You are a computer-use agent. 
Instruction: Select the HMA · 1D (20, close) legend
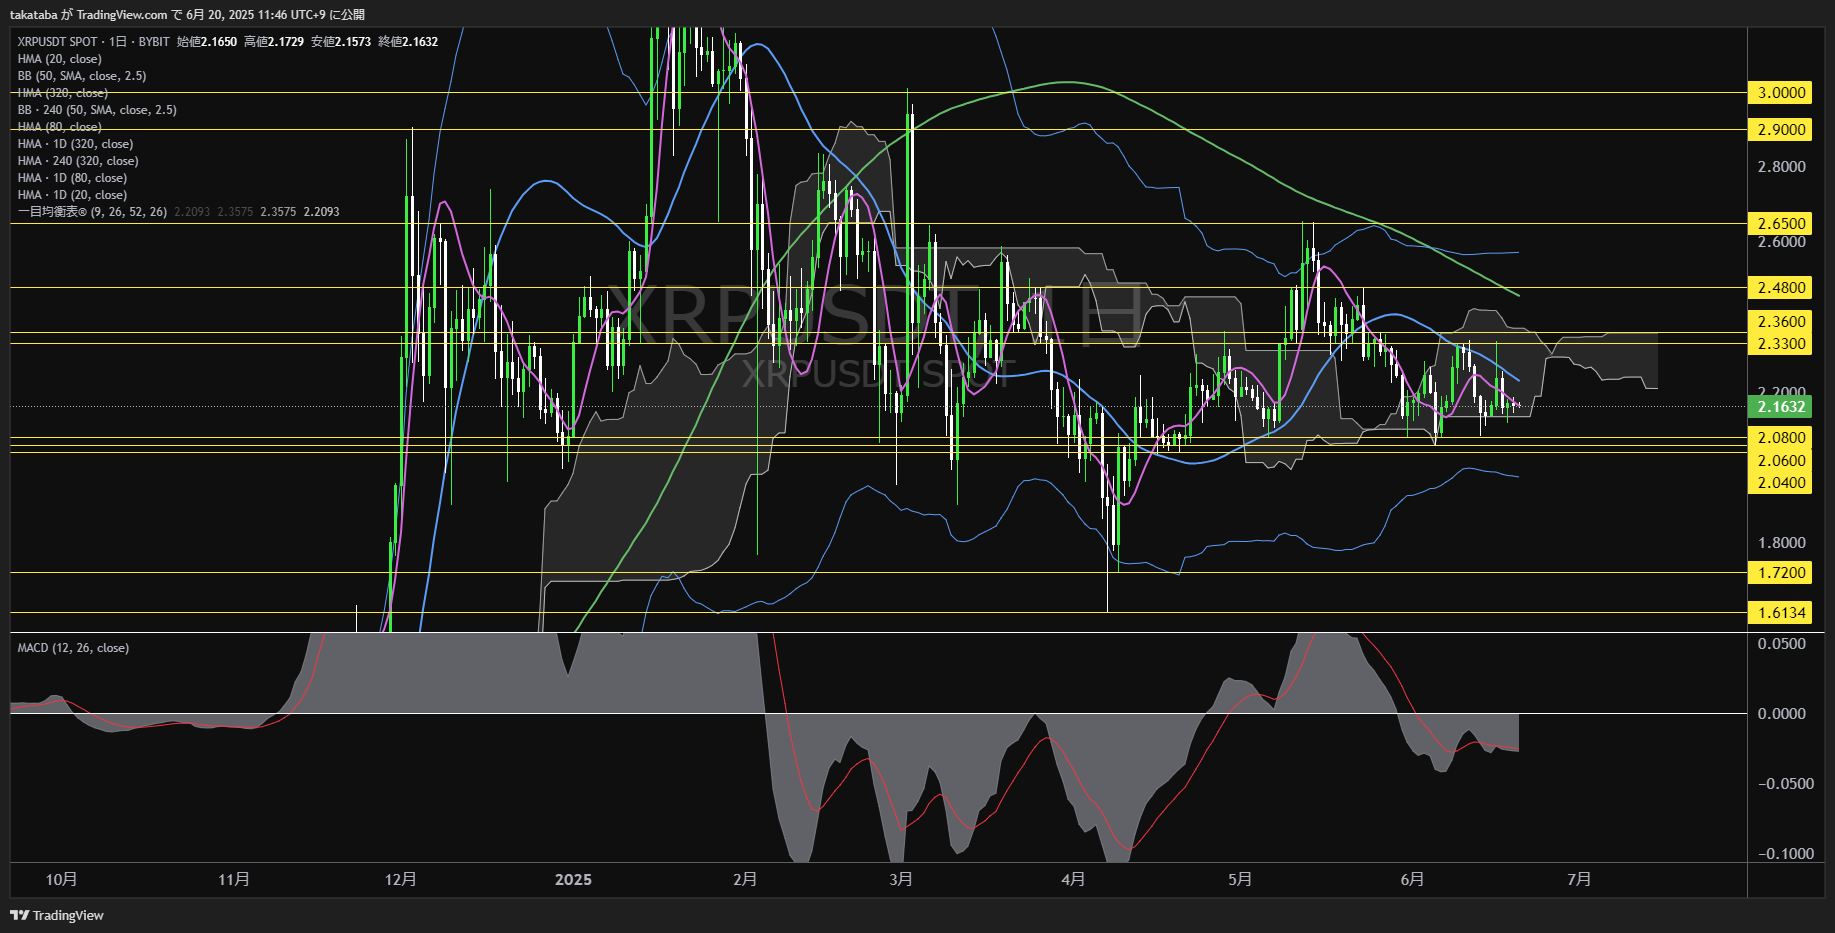(x=72, y=195)
